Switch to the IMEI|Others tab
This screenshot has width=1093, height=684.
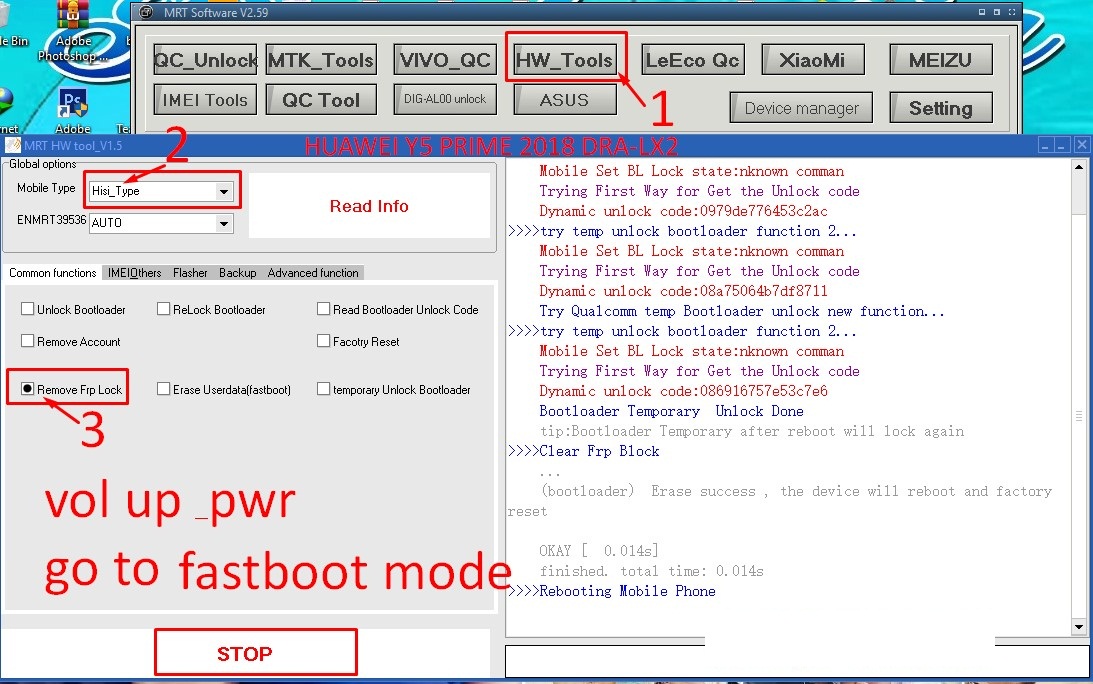(135, 273)
